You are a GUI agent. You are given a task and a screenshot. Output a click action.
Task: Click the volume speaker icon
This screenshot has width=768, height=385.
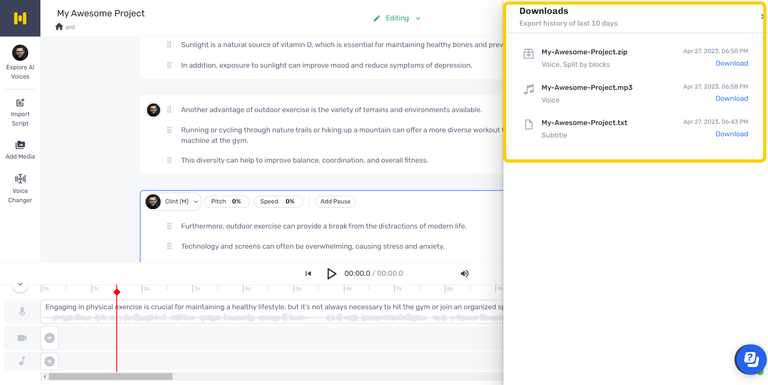(465, 273)
